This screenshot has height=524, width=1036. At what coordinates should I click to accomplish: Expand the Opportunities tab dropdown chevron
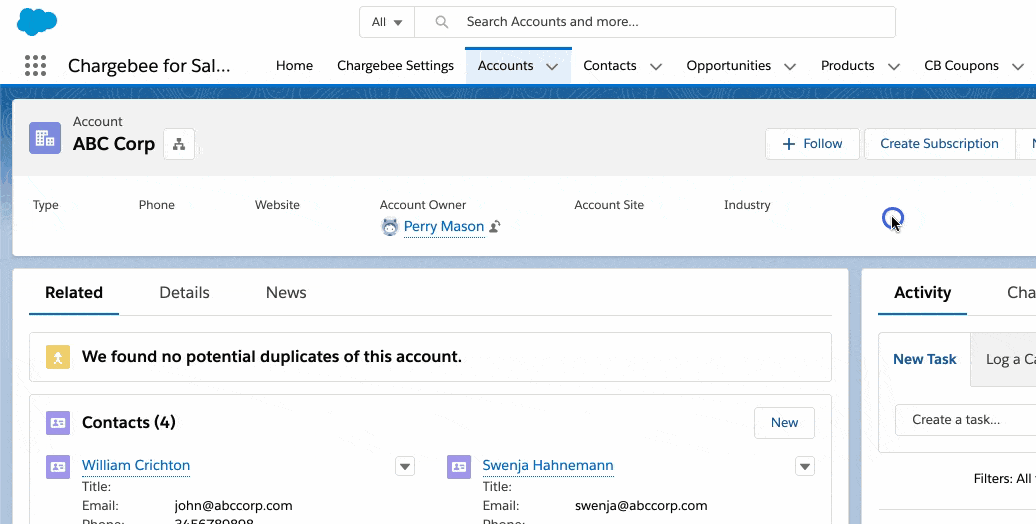[790, 67]
